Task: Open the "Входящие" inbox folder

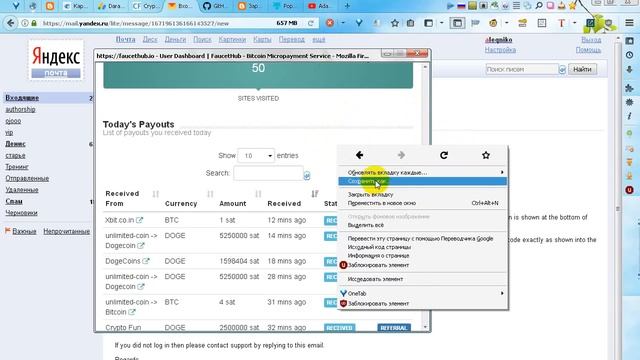Action: (x=22, y=98)
